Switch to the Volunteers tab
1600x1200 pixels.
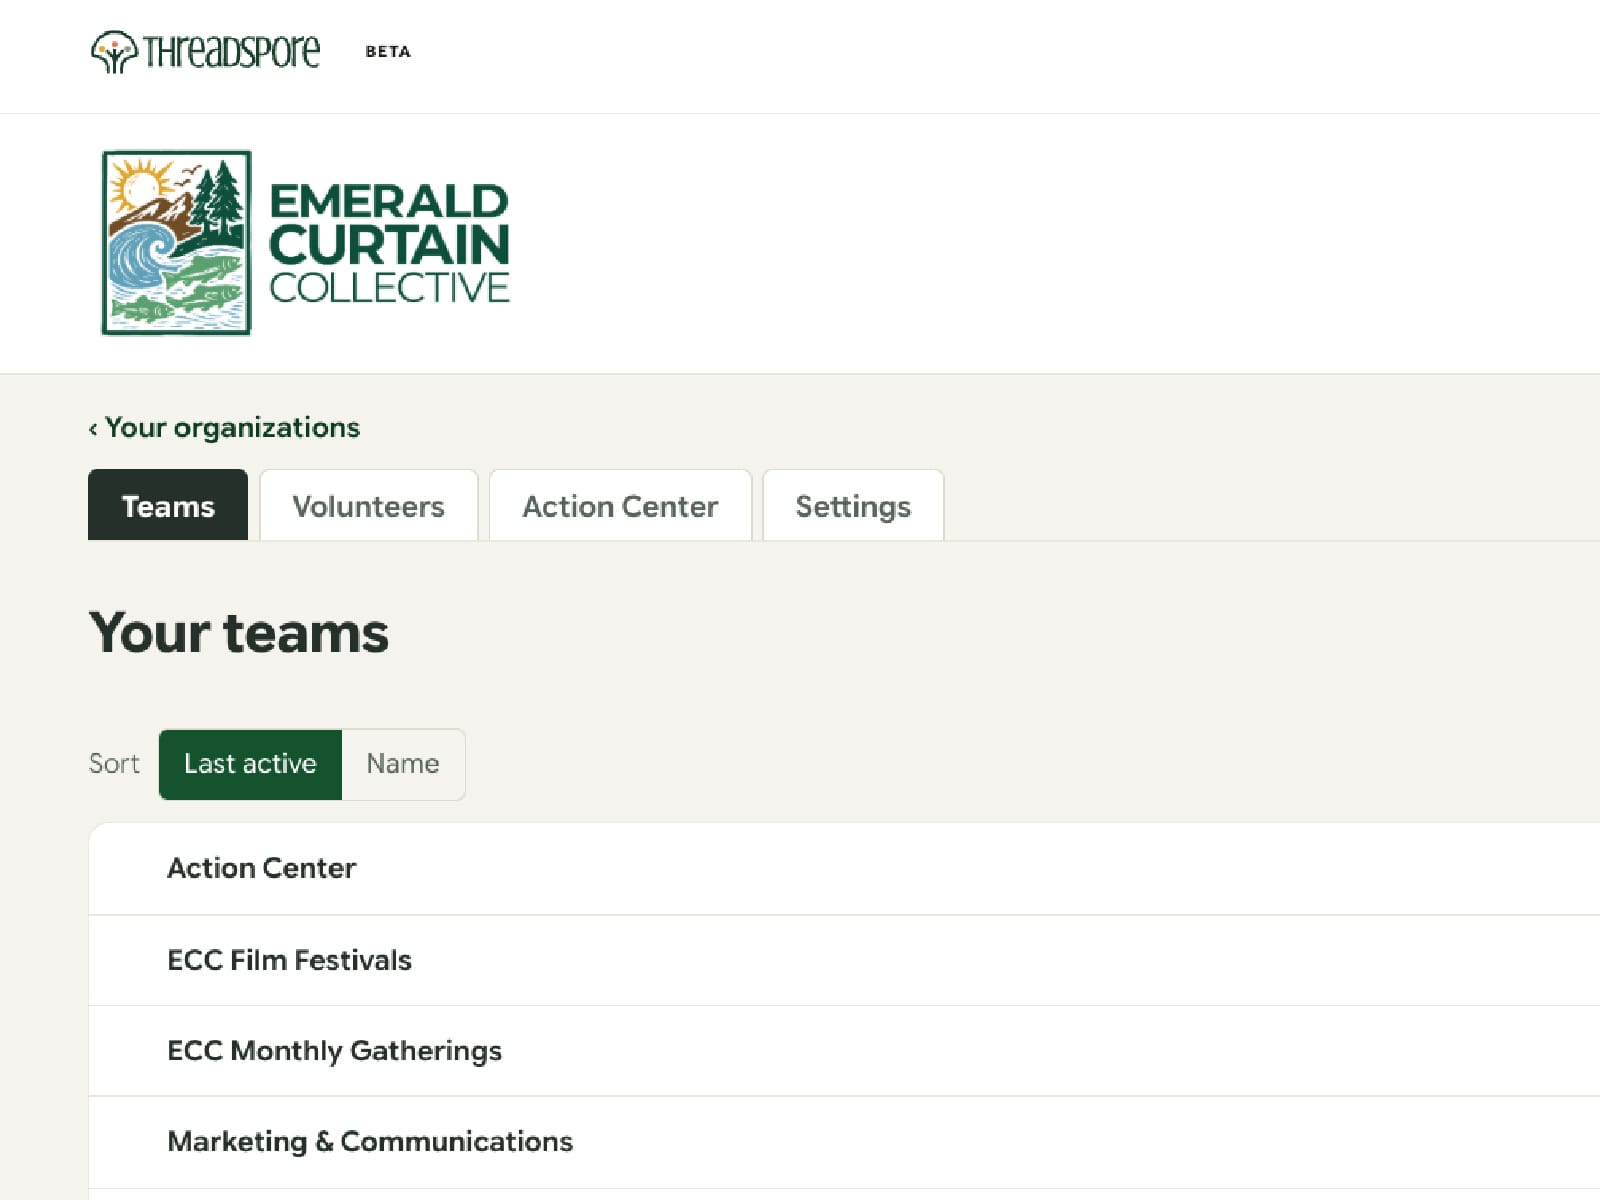[x=369, y=505]
